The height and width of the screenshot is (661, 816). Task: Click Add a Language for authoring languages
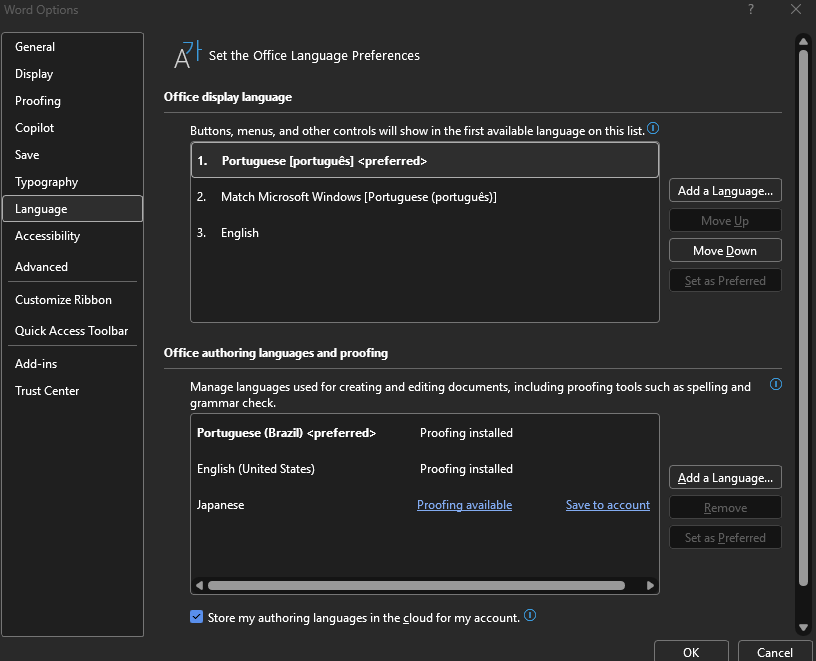coord(725,477)
